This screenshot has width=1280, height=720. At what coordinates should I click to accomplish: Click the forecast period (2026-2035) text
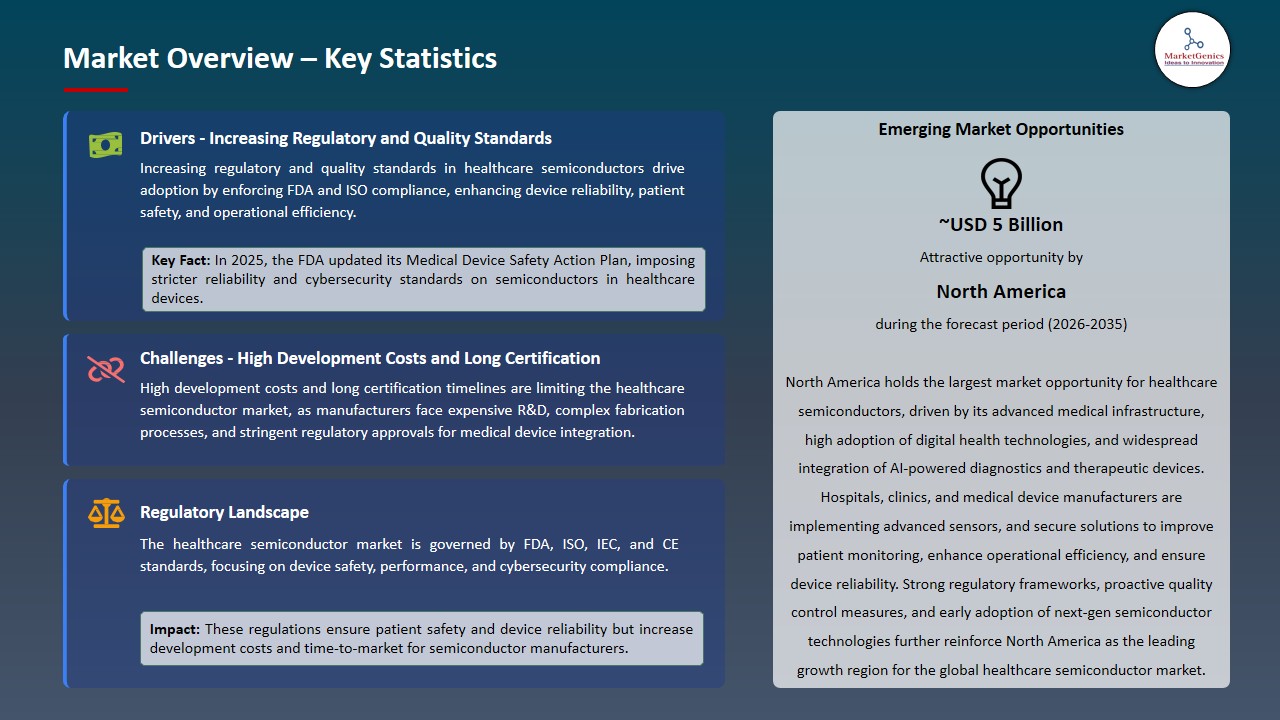(x=1000, y=323)
